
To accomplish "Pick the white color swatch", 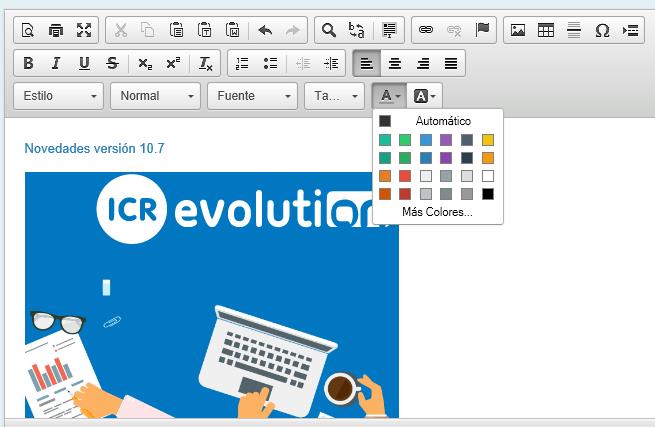I will coord(487,176).
